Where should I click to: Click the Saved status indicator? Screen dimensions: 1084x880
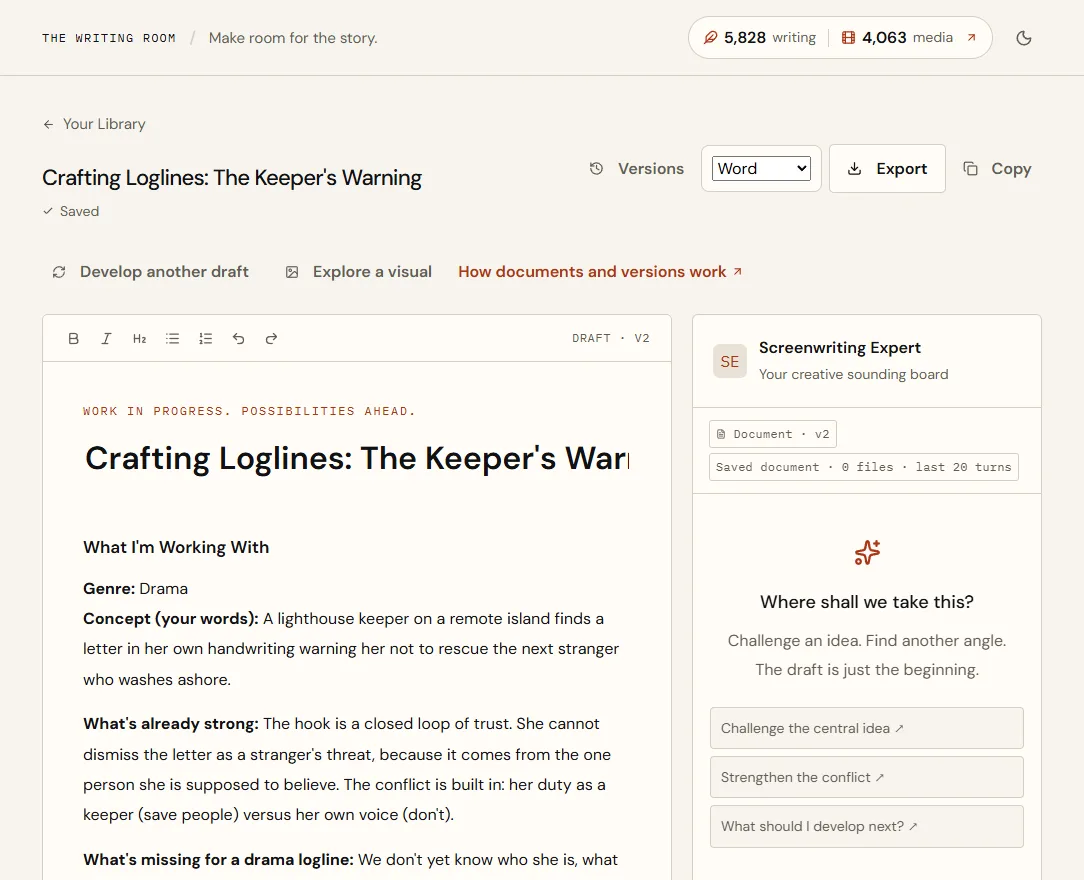(71, 212)
